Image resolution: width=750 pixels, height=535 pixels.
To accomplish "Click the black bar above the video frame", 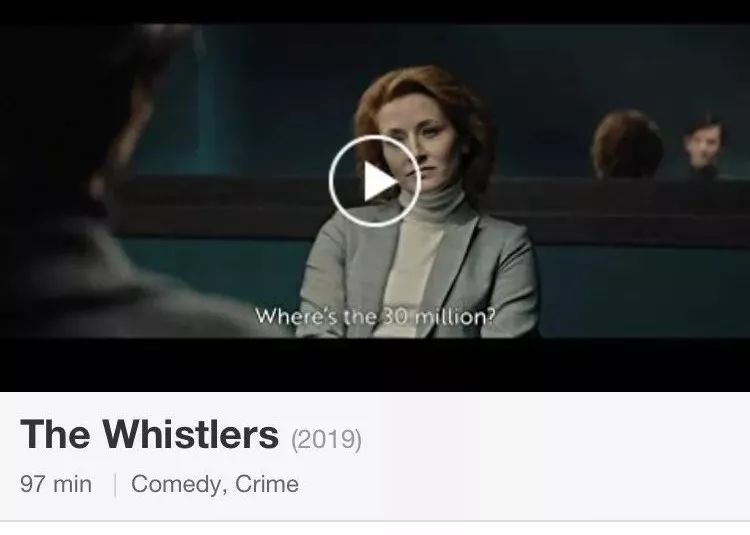I will pyautogui.click(x=375, y=11).
